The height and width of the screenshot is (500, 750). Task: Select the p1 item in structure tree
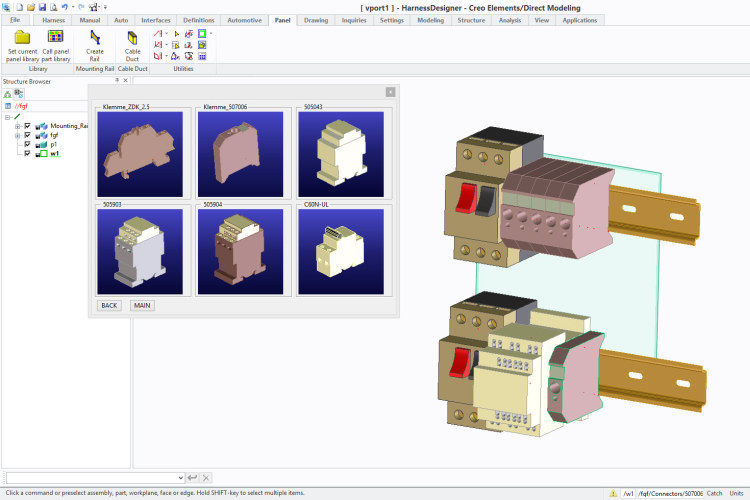53,144
